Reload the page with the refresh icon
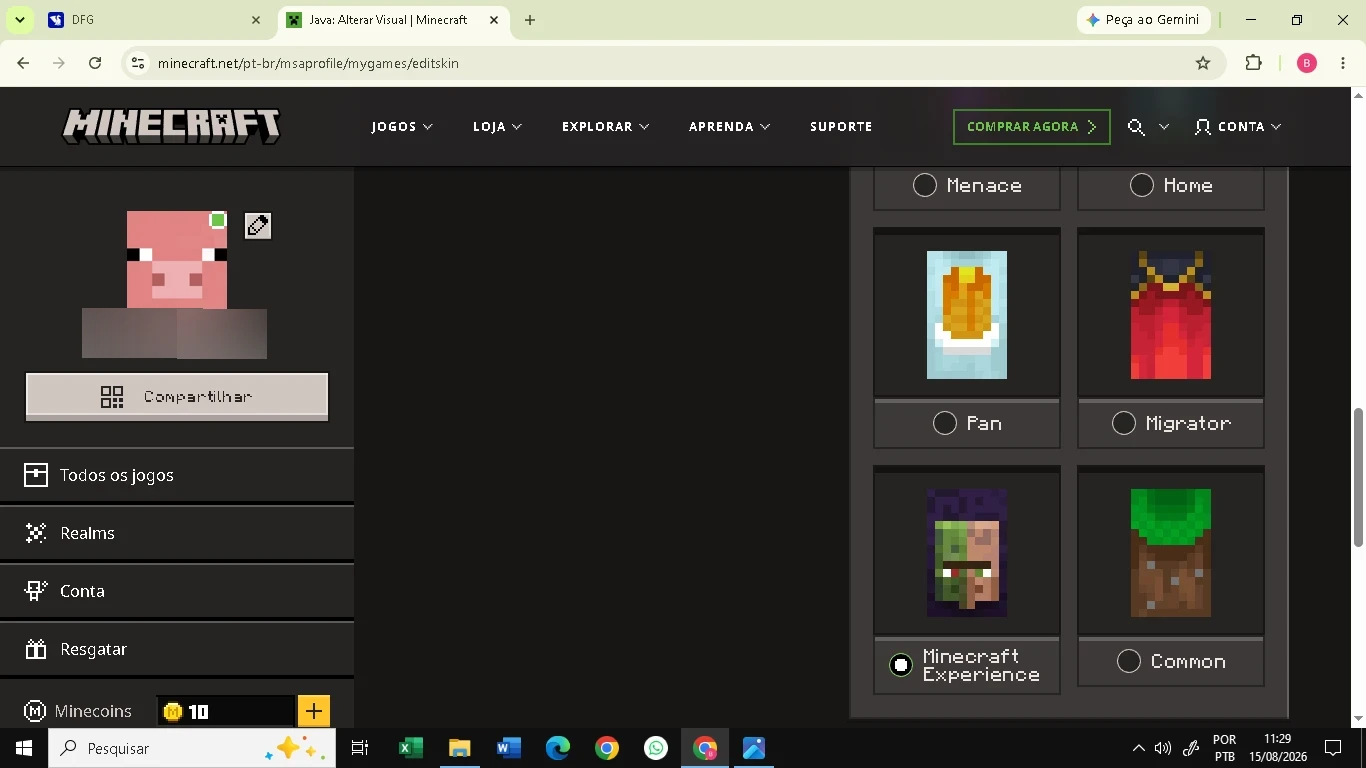The image size is (1366, 768). click(95, 63)
